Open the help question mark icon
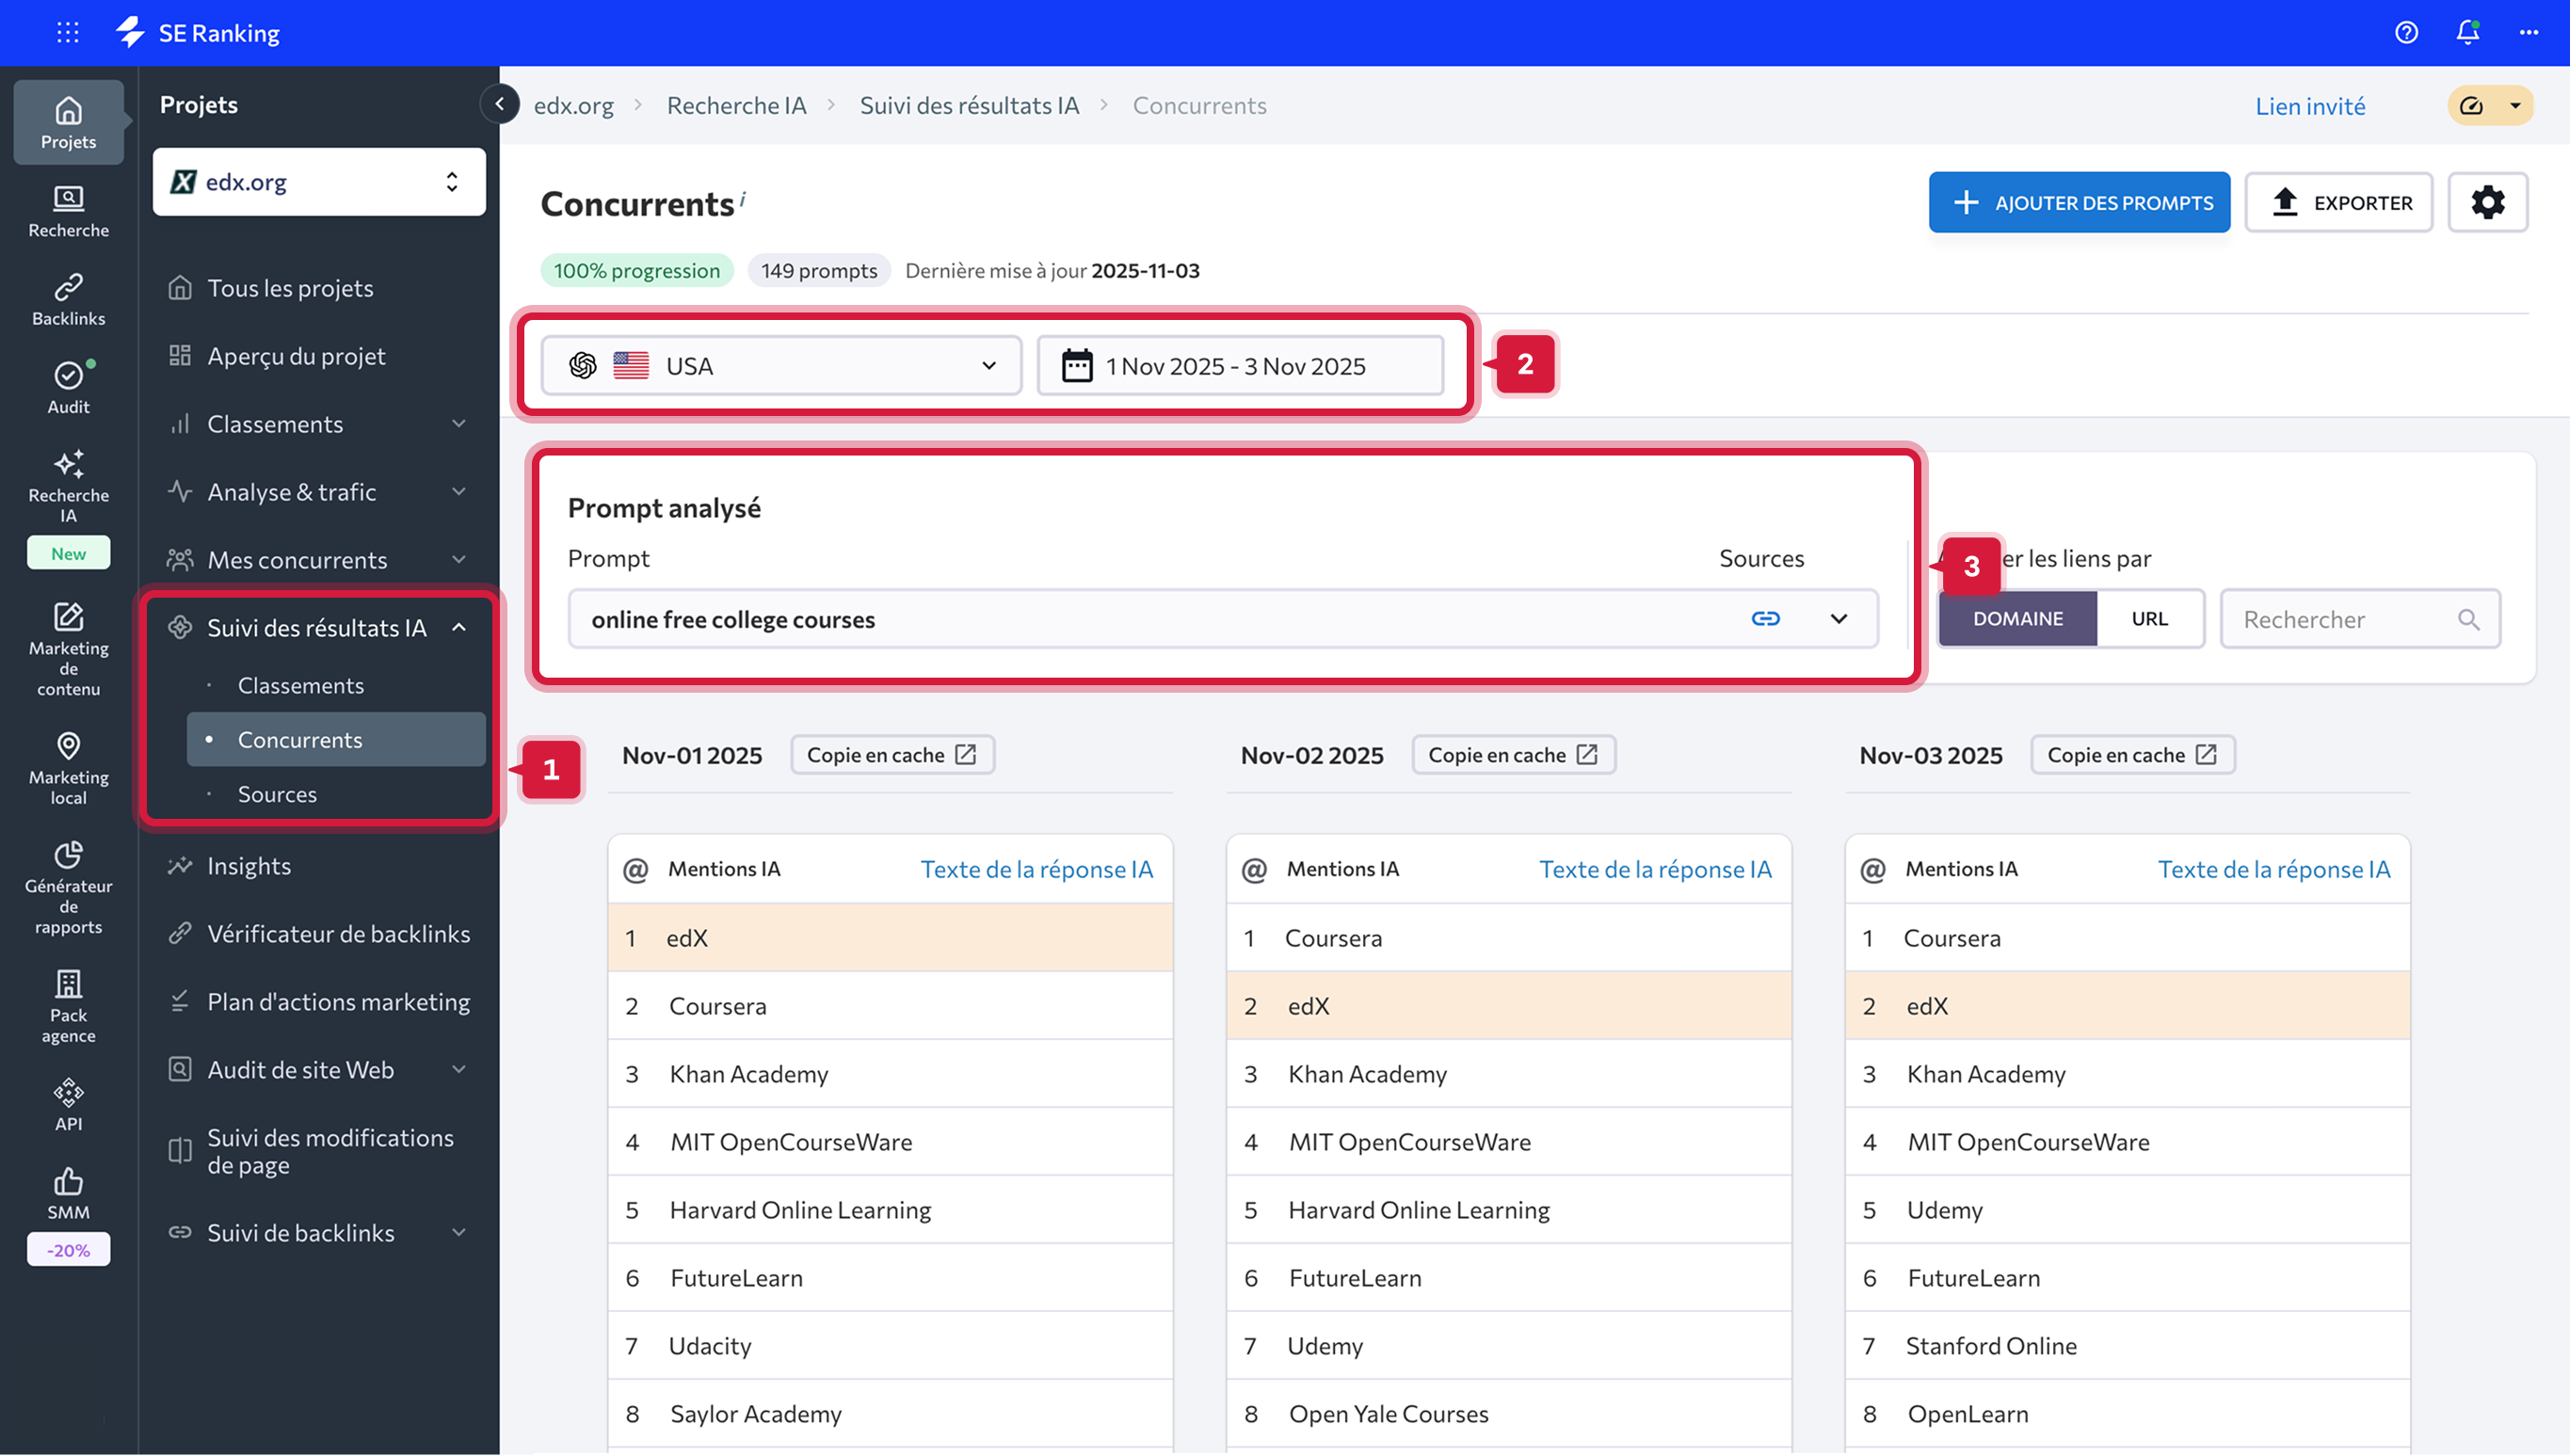The width and height of the screenshot is (2570, 1456). [x=2406, y=33]
